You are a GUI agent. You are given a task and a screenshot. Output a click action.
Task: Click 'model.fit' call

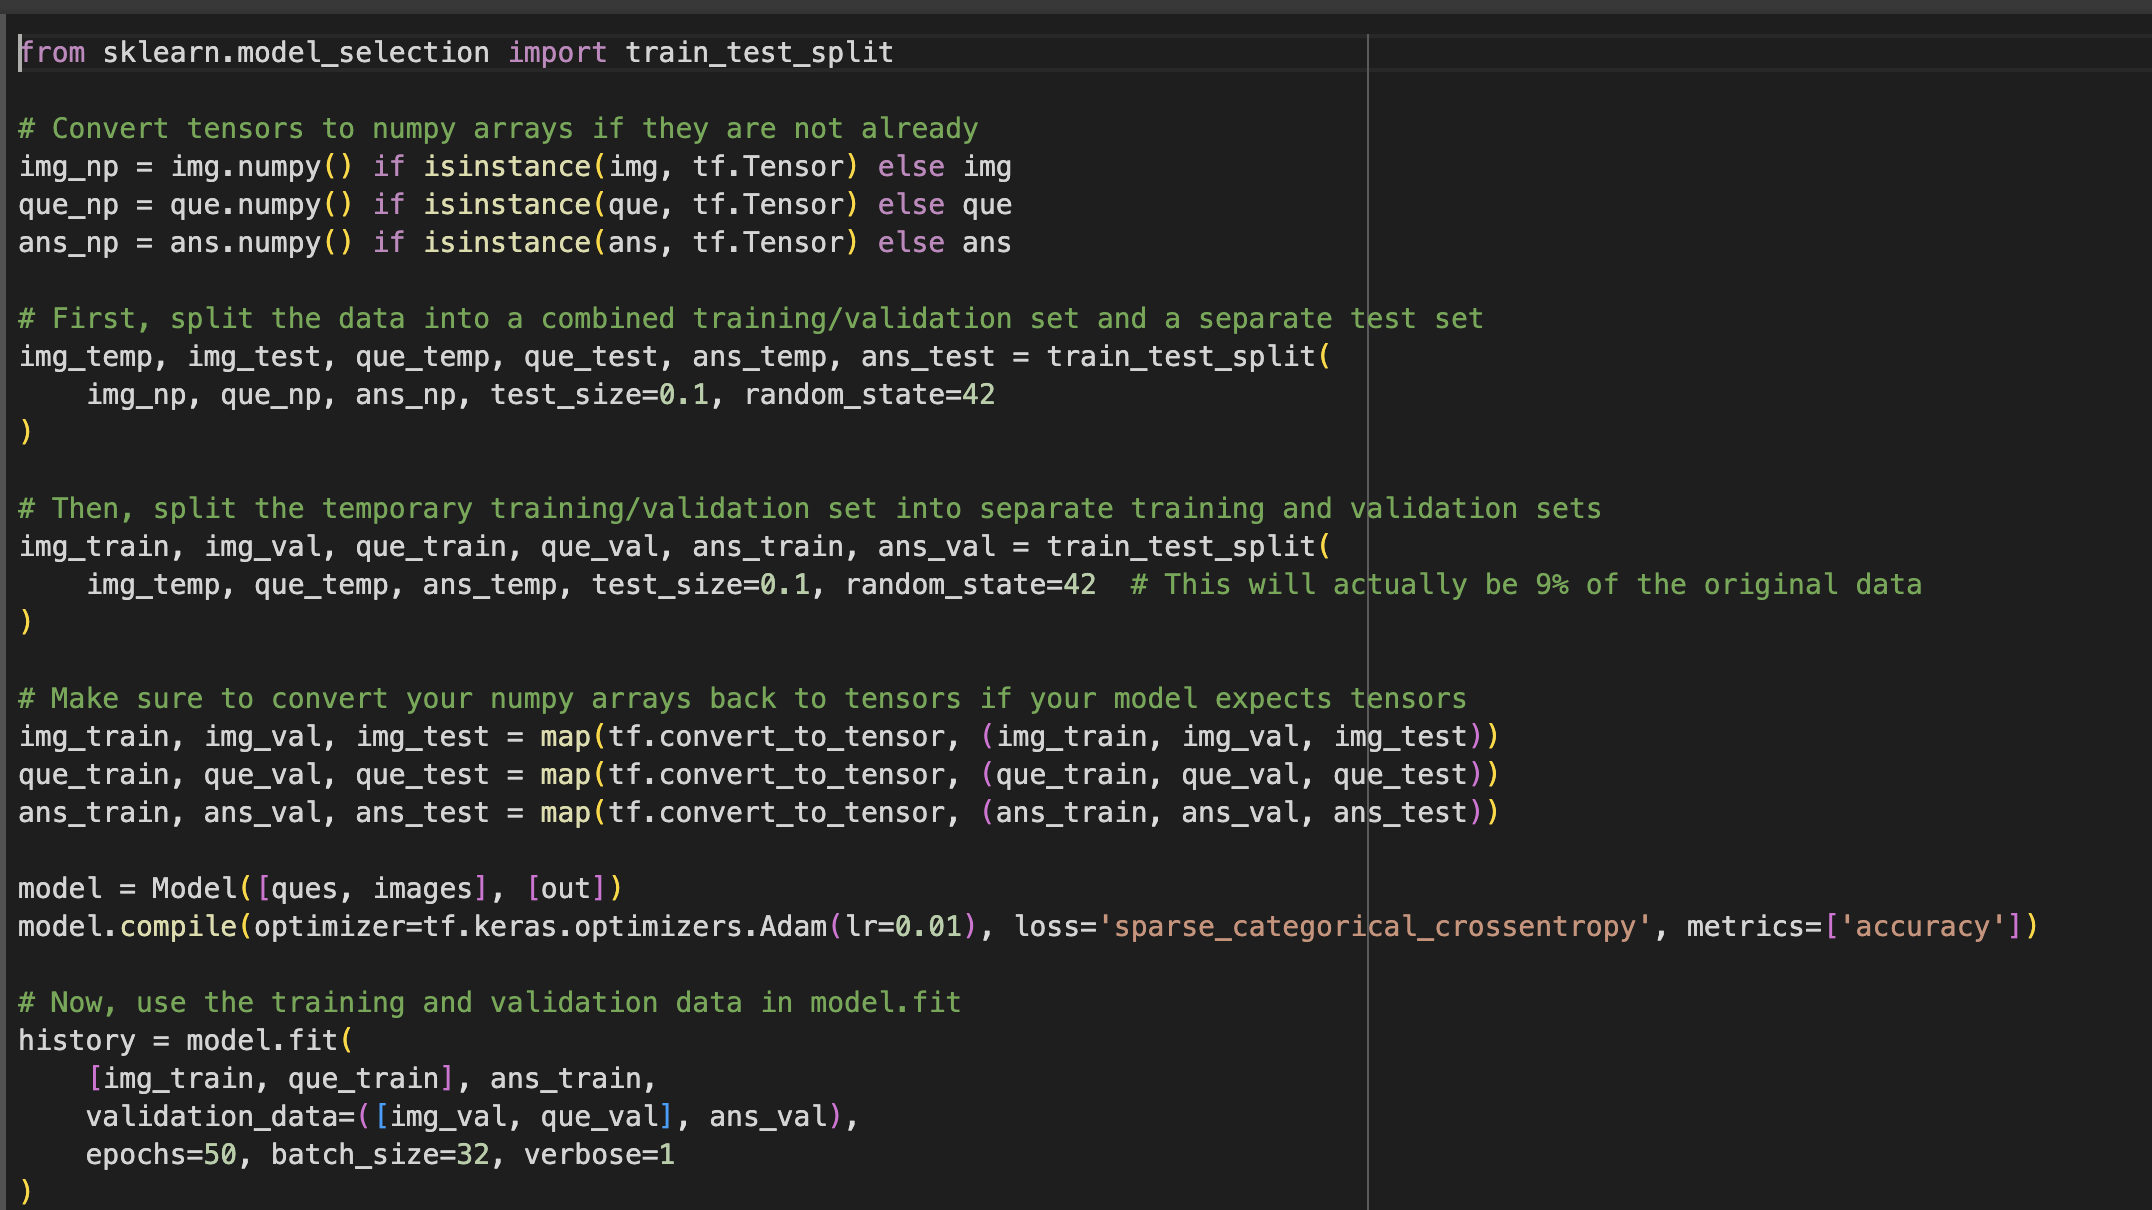(x=262, y=1040)
